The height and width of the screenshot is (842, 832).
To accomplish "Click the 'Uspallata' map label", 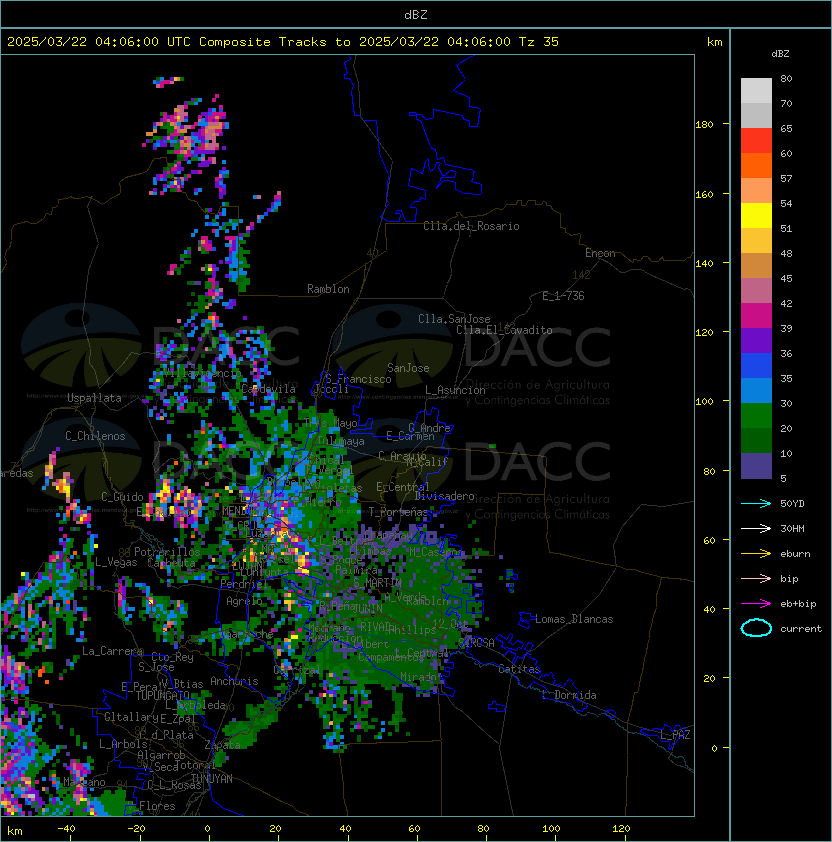I will coord(94,398).
